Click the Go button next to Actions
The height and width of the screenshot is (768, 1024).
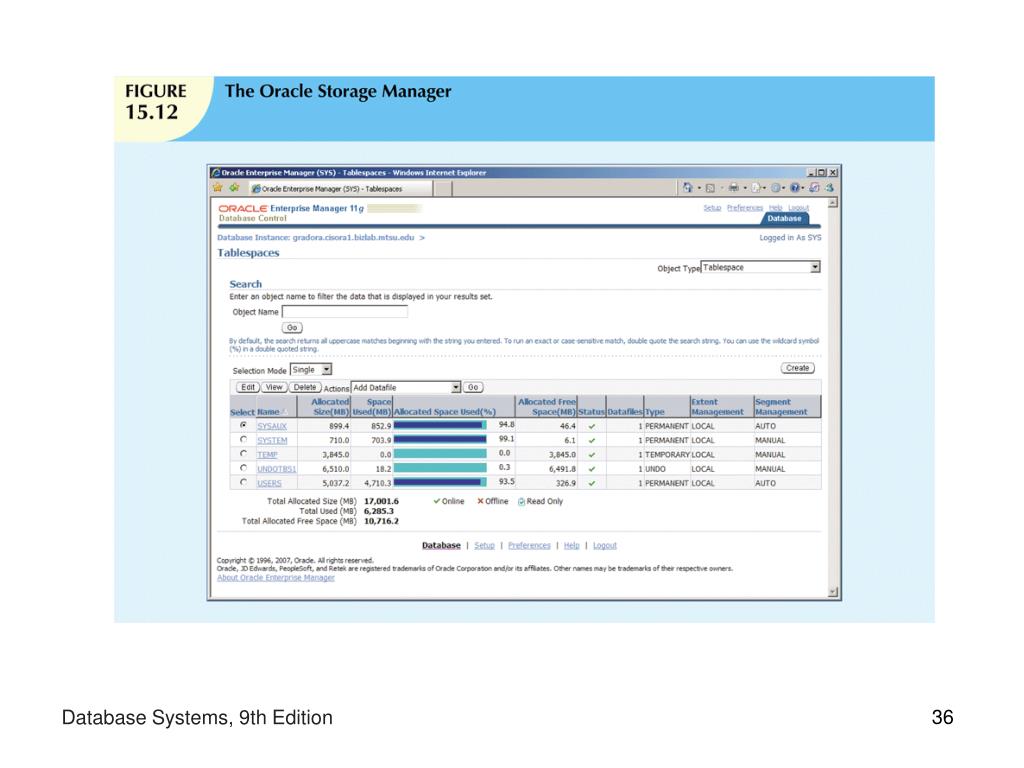point(473,388)
